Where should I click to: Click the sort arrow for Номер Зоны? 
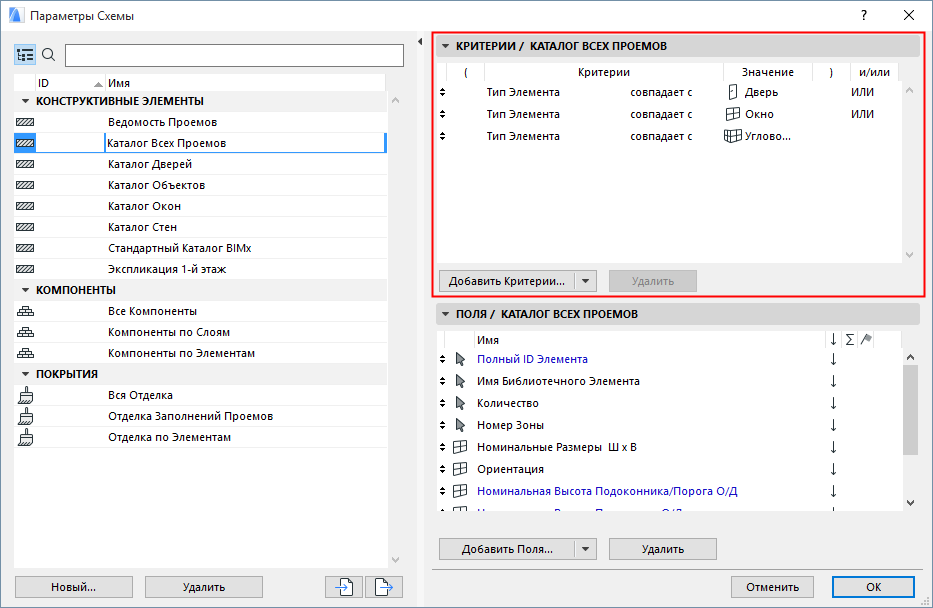834,425
